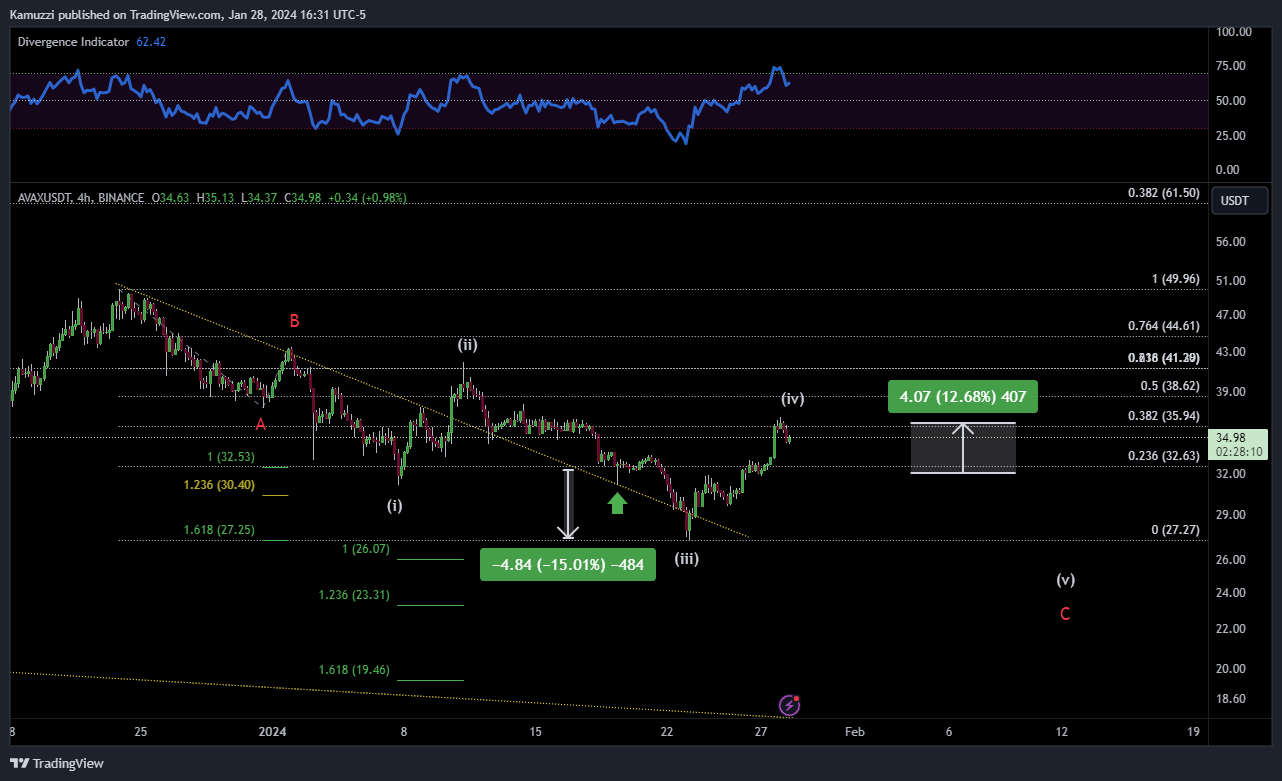Screen dimensions: 1282x781
Task: Click the 2024 label on time axis
Action: 273,732
